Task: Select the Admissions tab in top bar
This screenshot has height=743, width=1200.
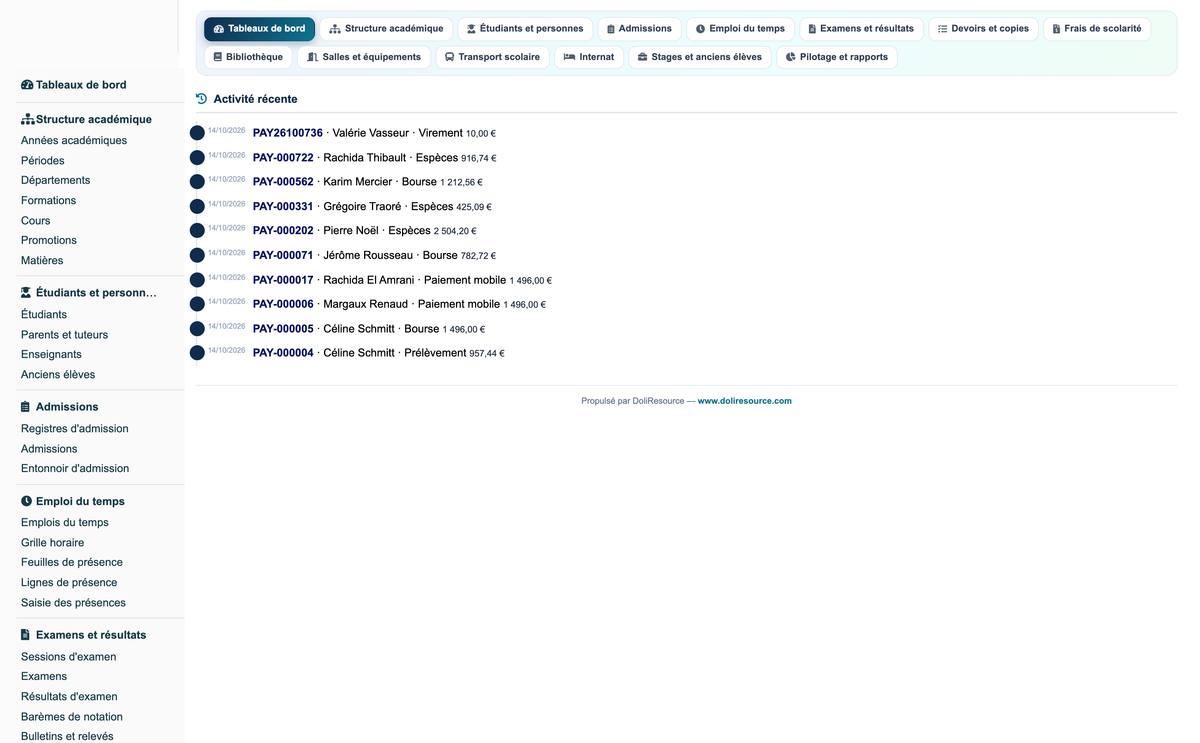Action: [x=640, y=29]
